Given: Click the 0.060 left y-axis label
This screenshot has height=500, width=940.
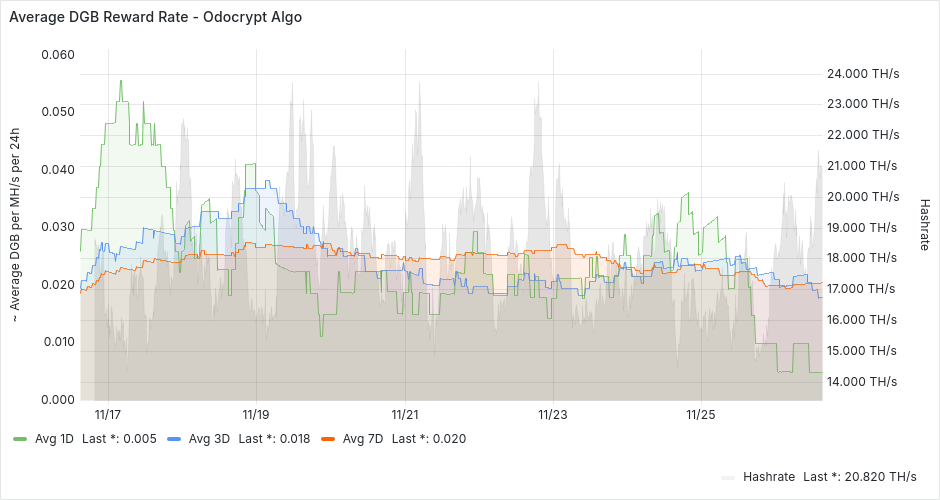Looking at the screenshot, I should tap(57, 53).
